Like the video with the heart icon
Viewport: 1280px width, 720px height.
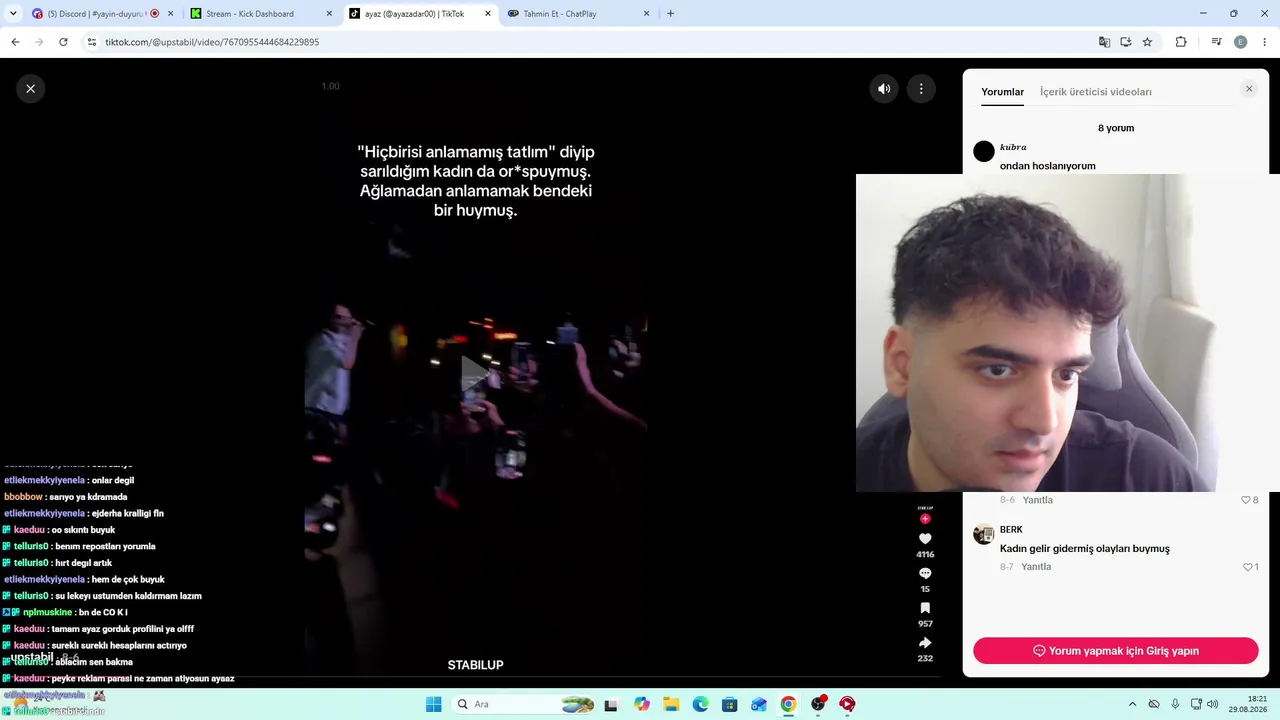(925, 539)
